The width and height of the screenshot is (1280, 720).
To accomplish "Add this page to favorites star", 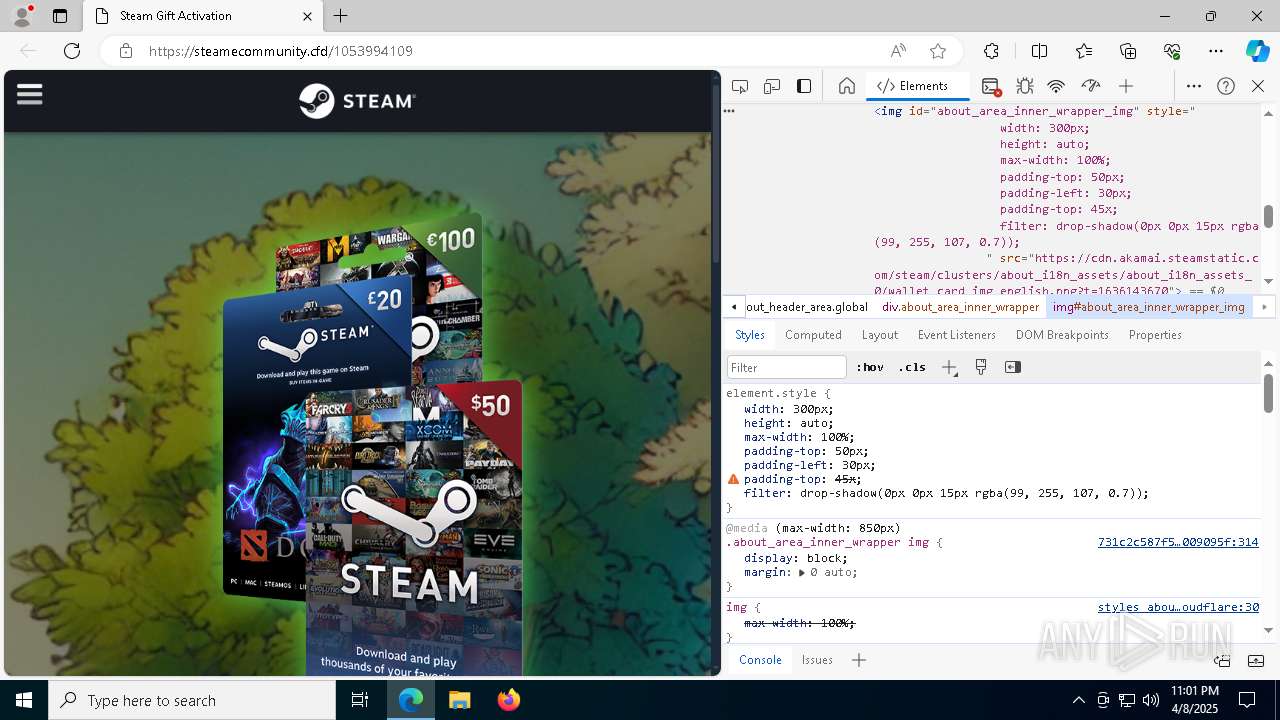I will click(x=938, y=51).
